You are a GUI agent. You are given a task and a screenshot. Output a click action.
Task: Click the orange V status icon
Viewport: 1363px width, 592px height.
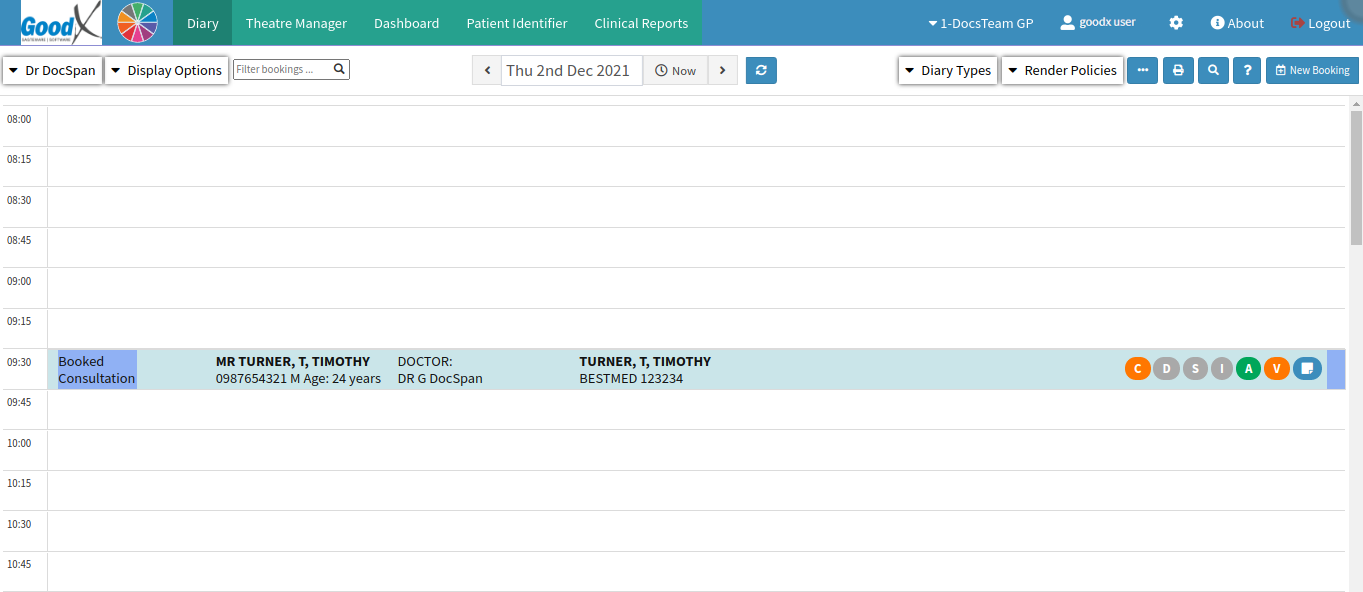pos(1276,369)
